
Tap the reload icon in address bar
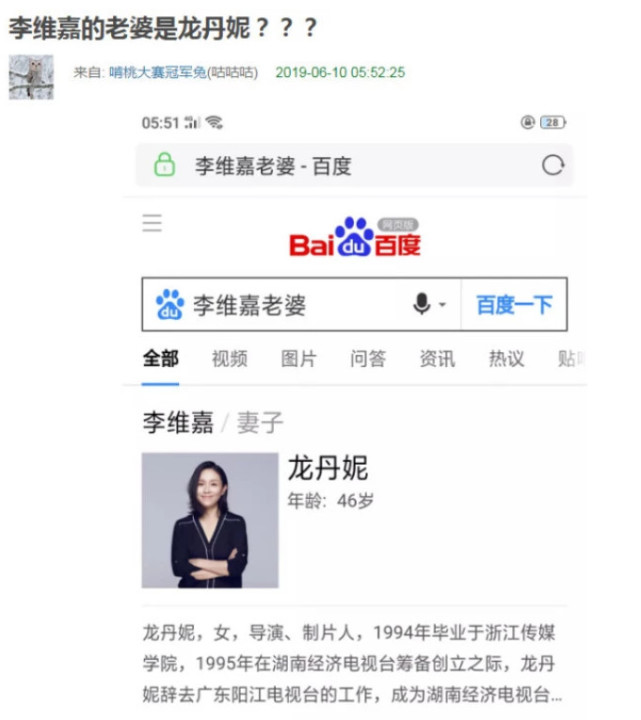(552, 165)
